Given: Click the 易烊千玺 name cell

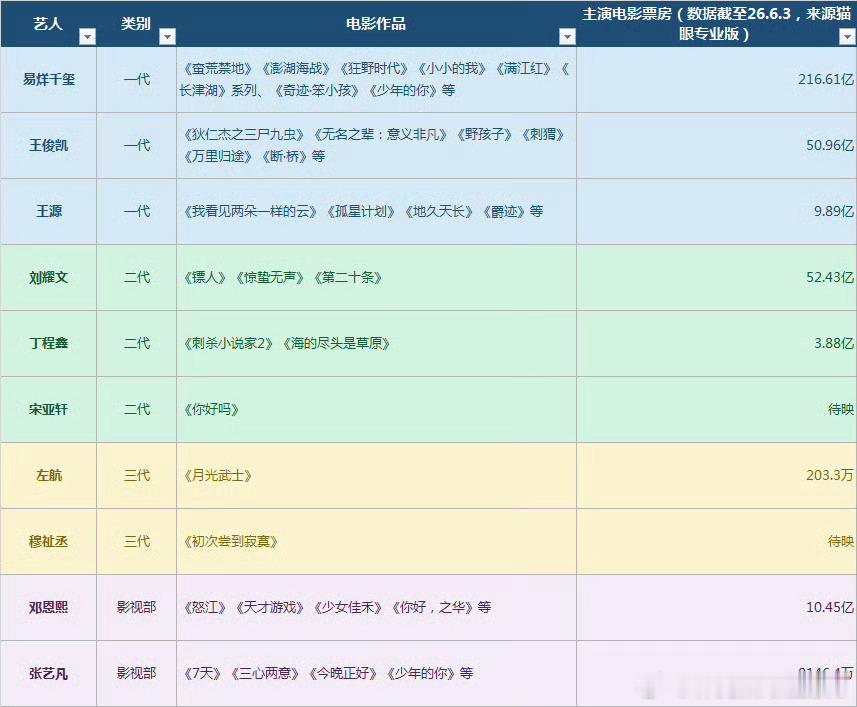Looking at the screenshot, I should click(x=49, y=80).
